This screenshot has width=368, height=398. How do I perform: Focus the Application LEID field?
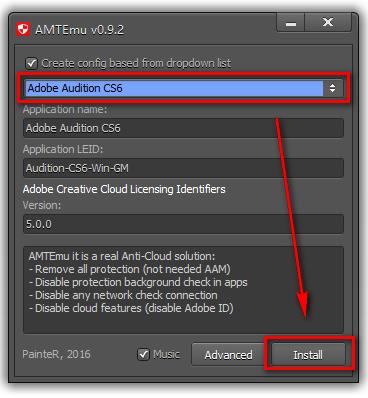183,168
